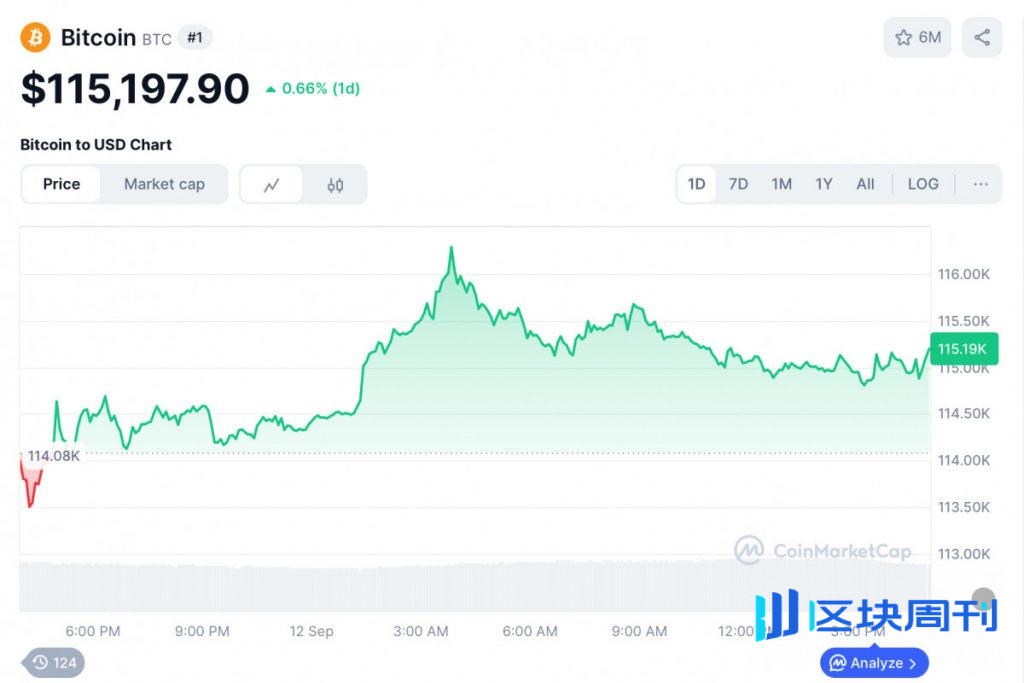
Task: Toggle LOG scale on the chart
Action: coord(923,184)
